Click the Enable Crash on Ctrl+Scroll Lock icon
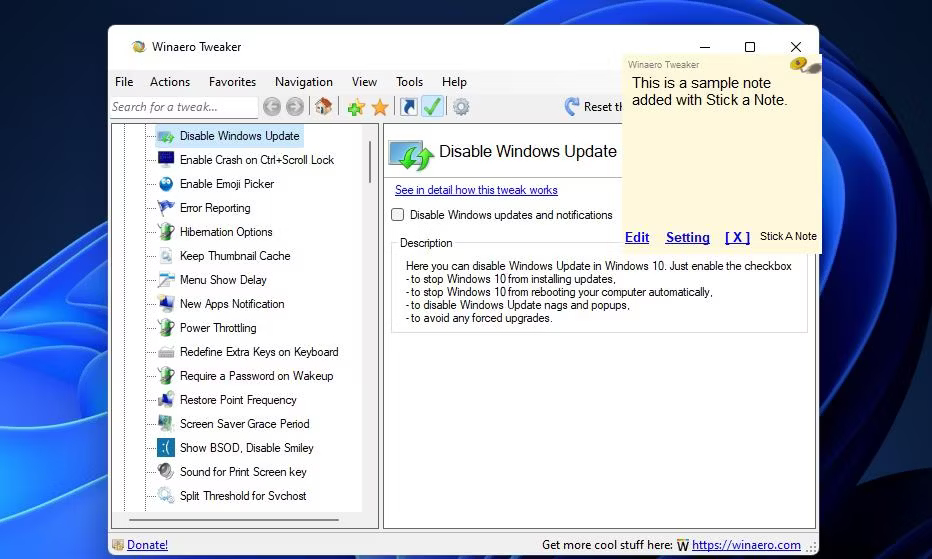Image resolution: width=932 pixels, height=559 pixels. [166, 159]
